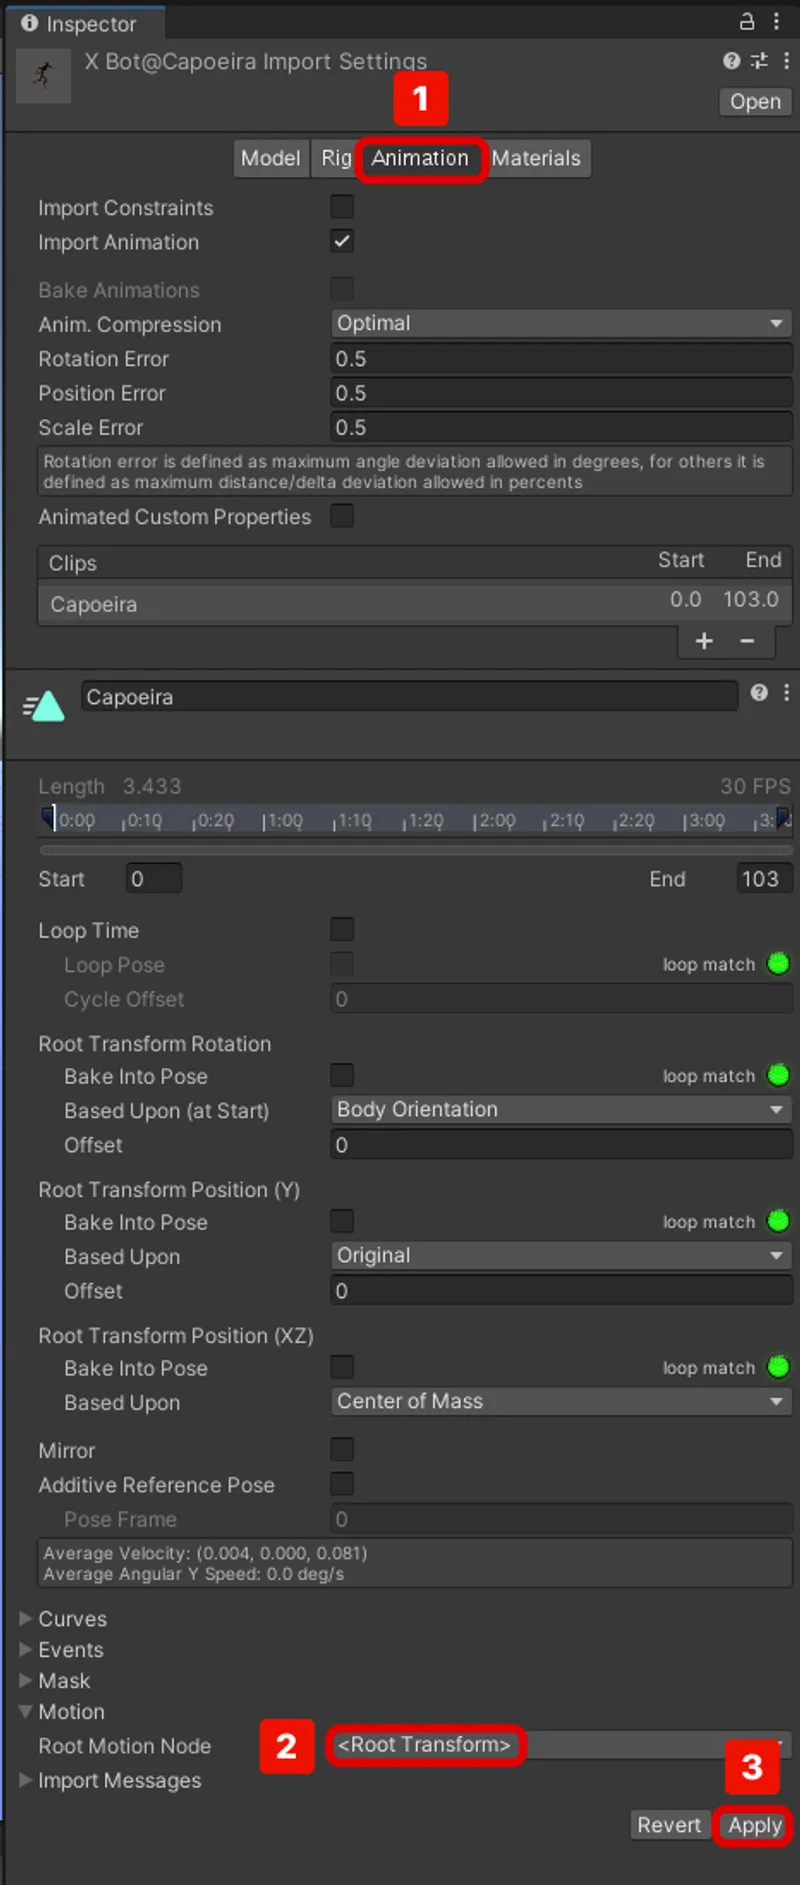Image resolution: width=800 pixels, height=1885 pixels.
Task: Expand the Curves section
Action: click(24, 1618)
